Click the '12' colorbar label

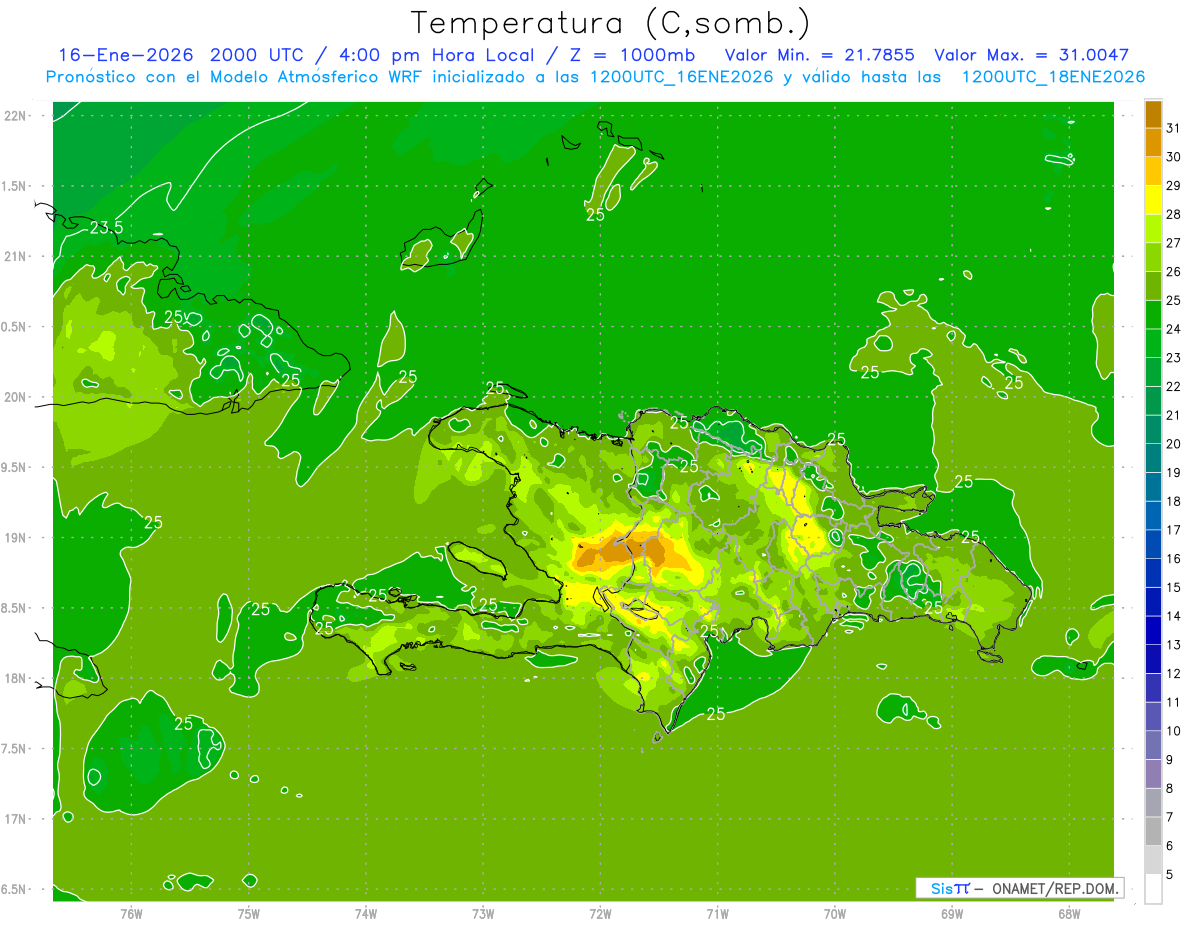point(1174,673)
